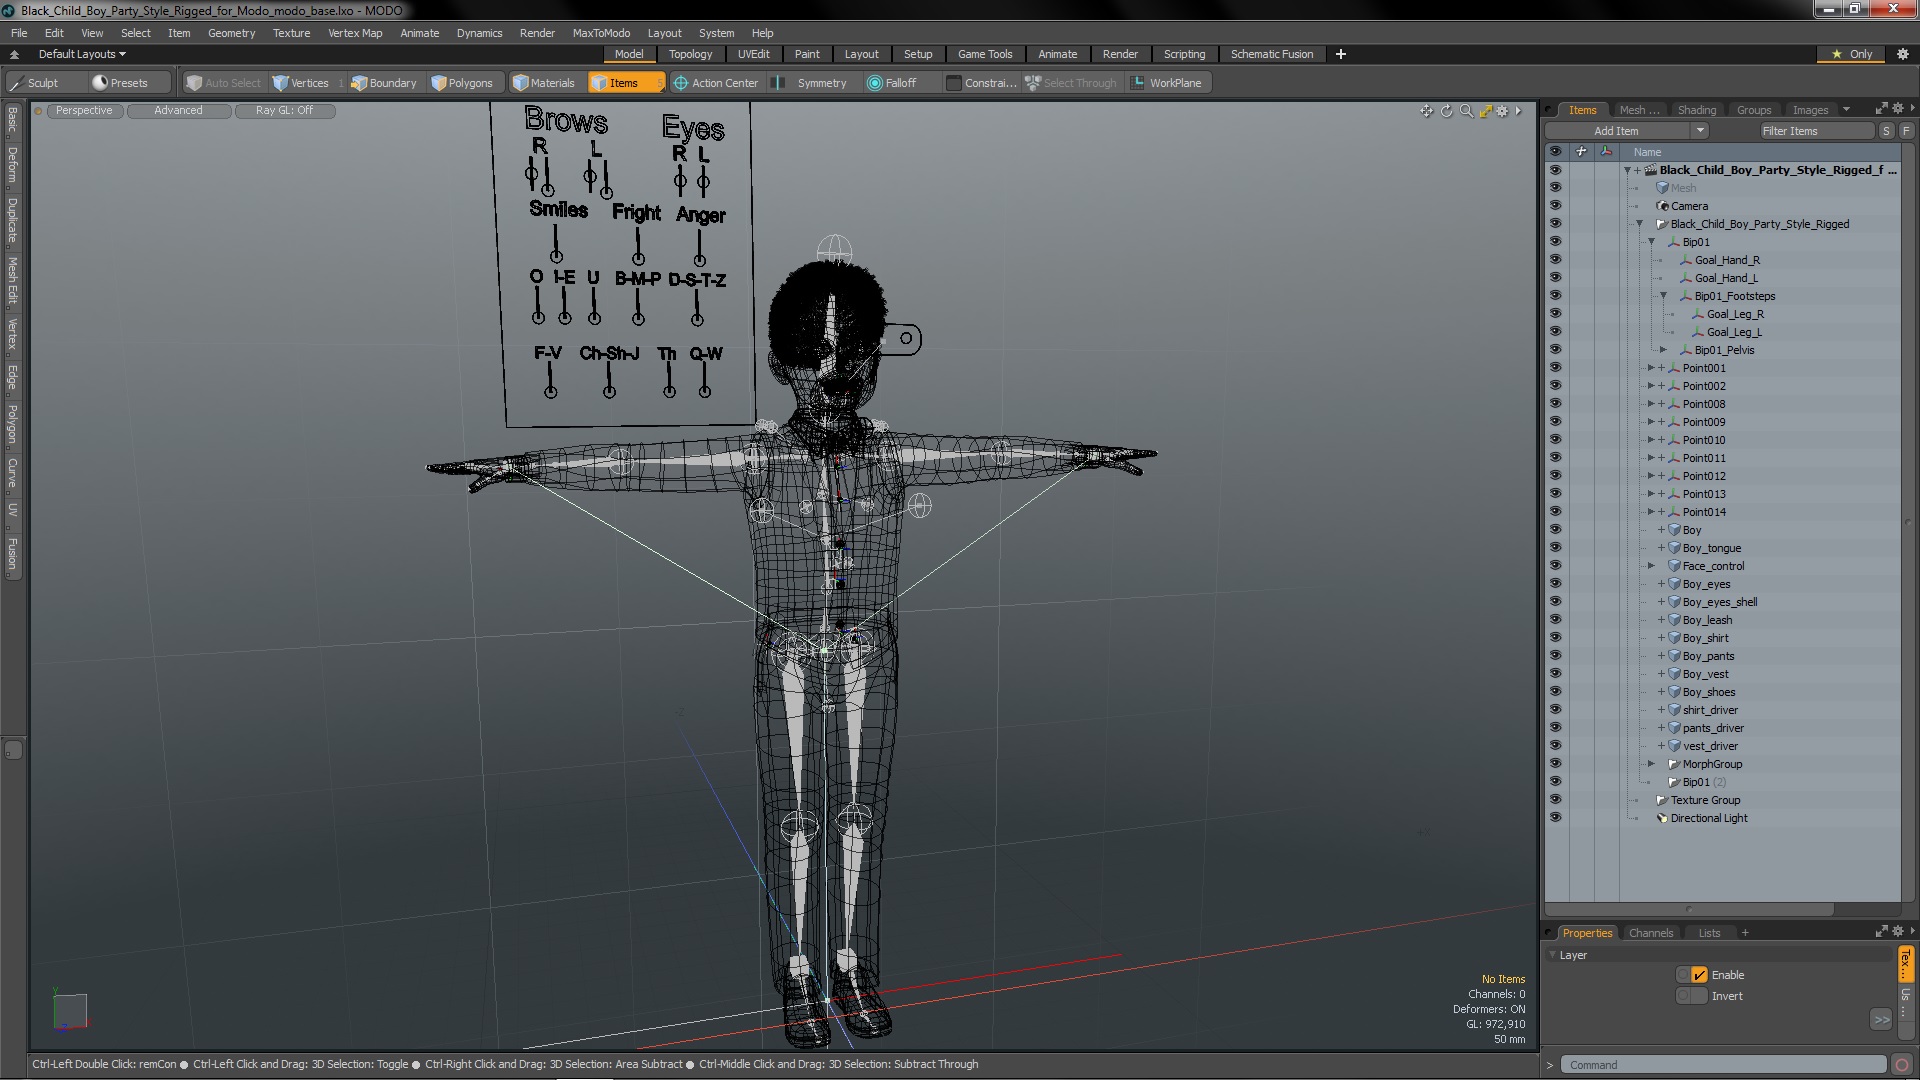Image resolution: width=1920 pixels, height=1080 pixels.
Task: Click the Perspective view button
Action: (84, 111)
